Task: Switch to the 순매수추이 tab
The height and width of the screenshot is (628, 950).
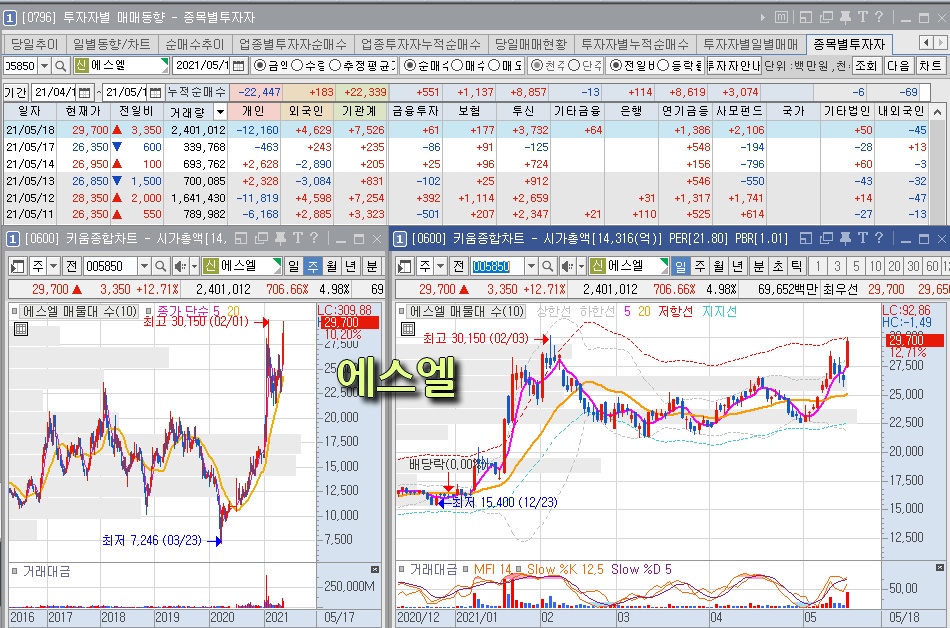Action: [194, 44]
